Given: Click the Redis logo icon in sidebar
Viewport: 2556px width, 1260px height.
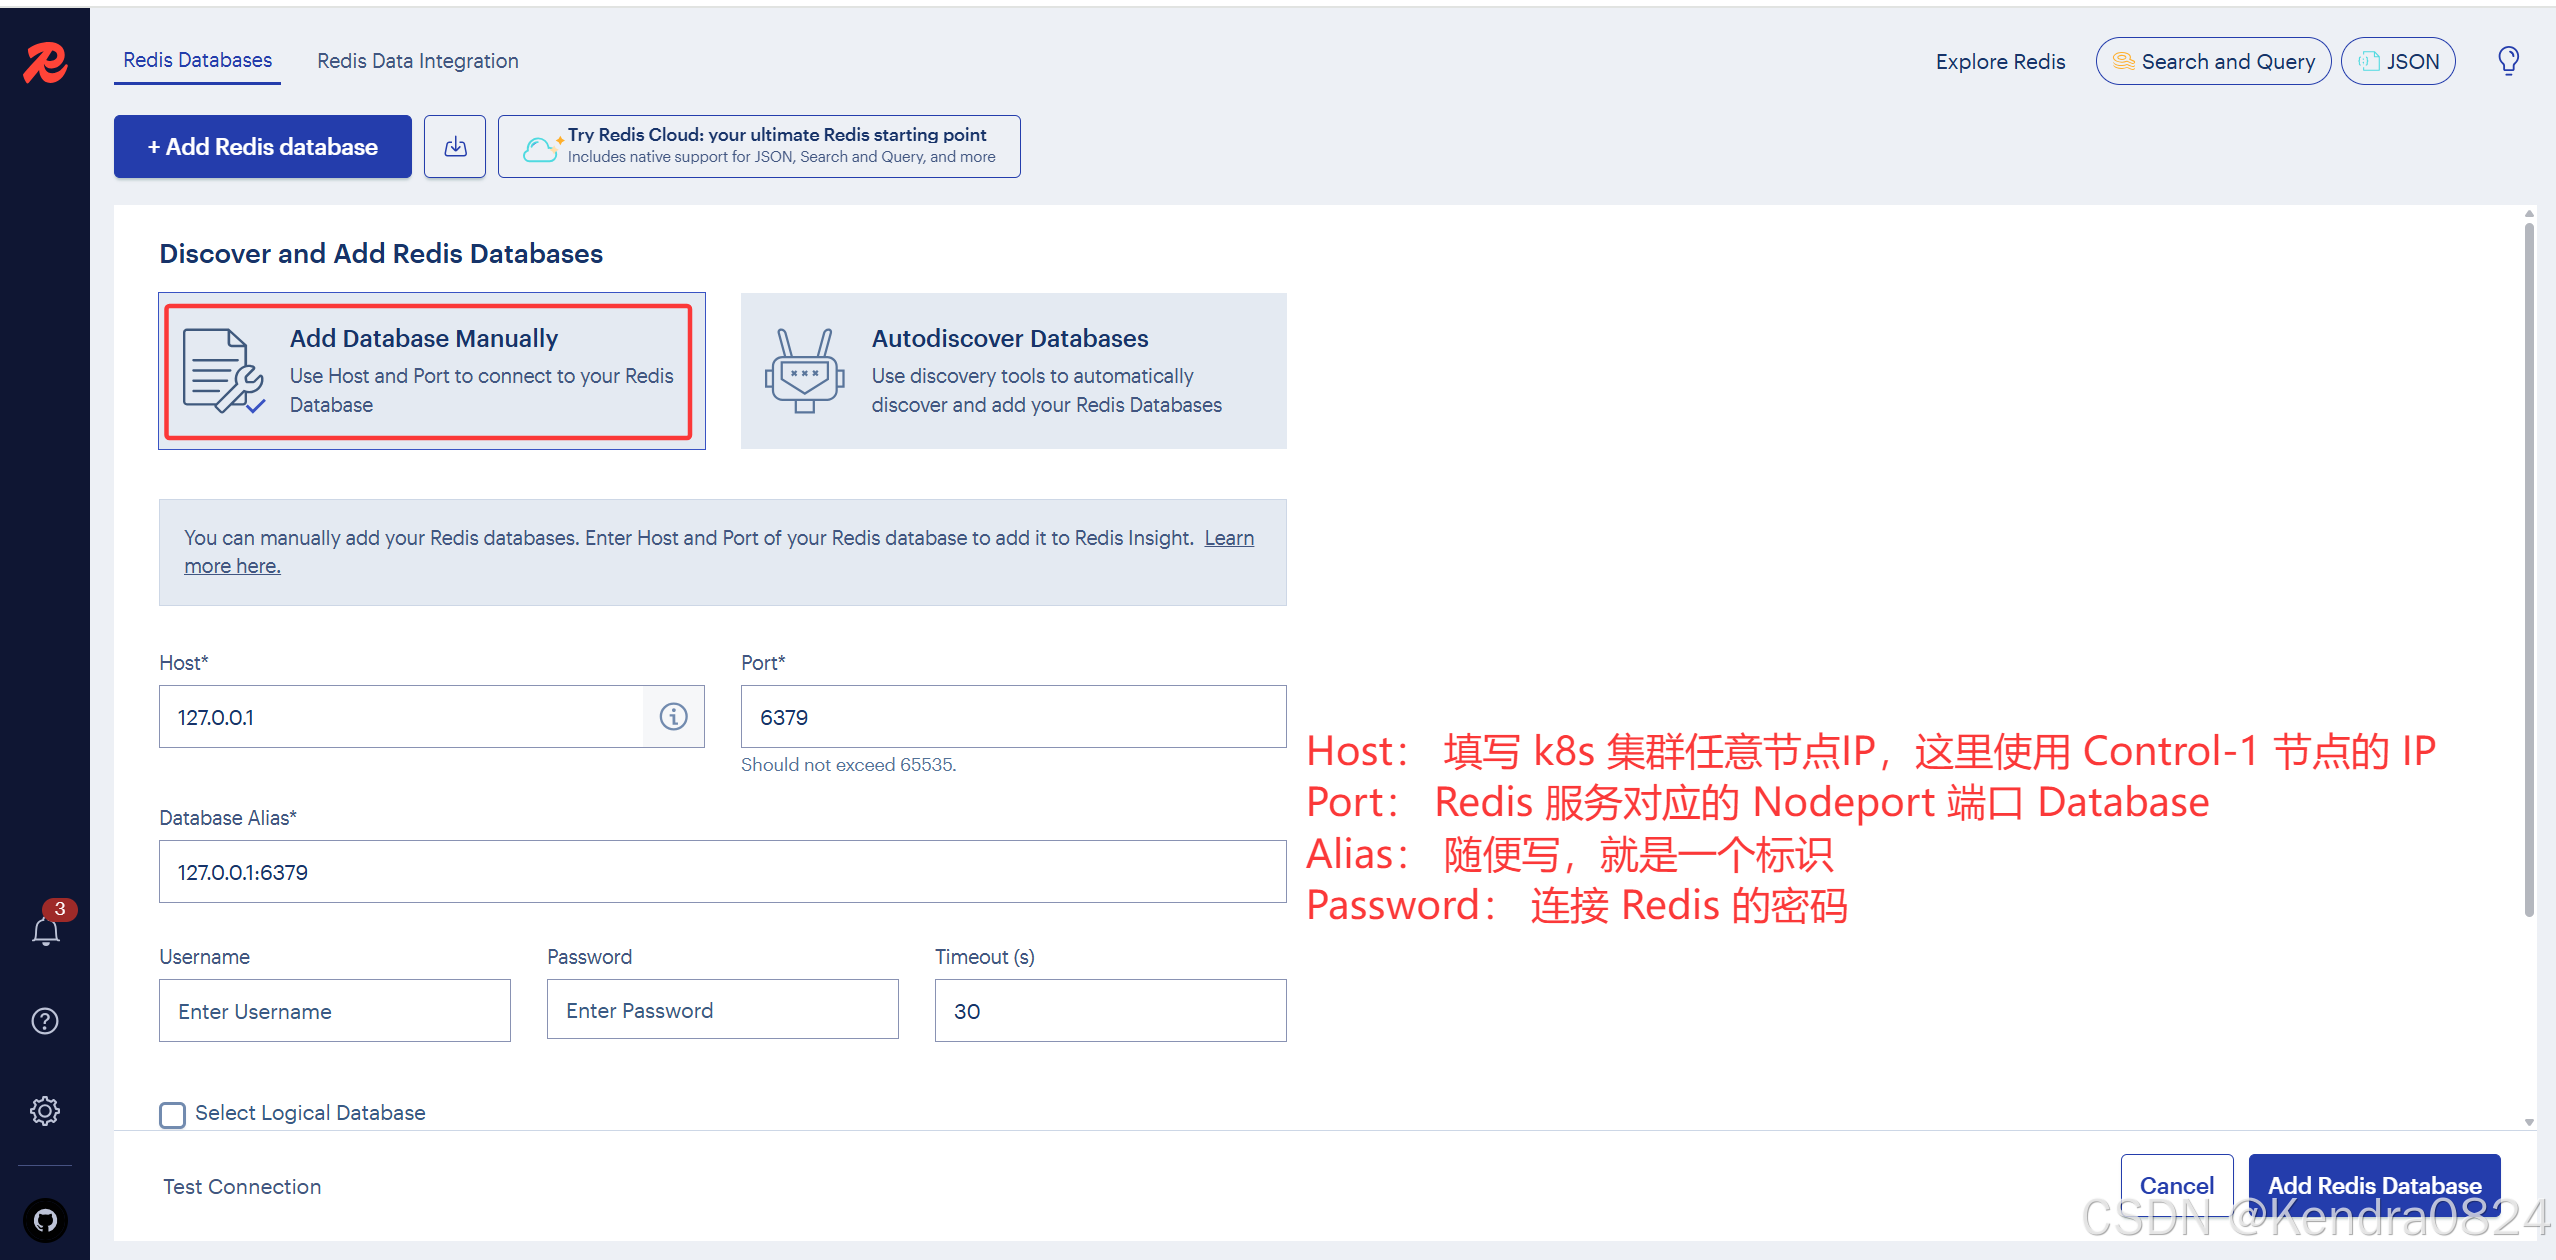Looking at the screenshot, I should click(x=45, y=62).
